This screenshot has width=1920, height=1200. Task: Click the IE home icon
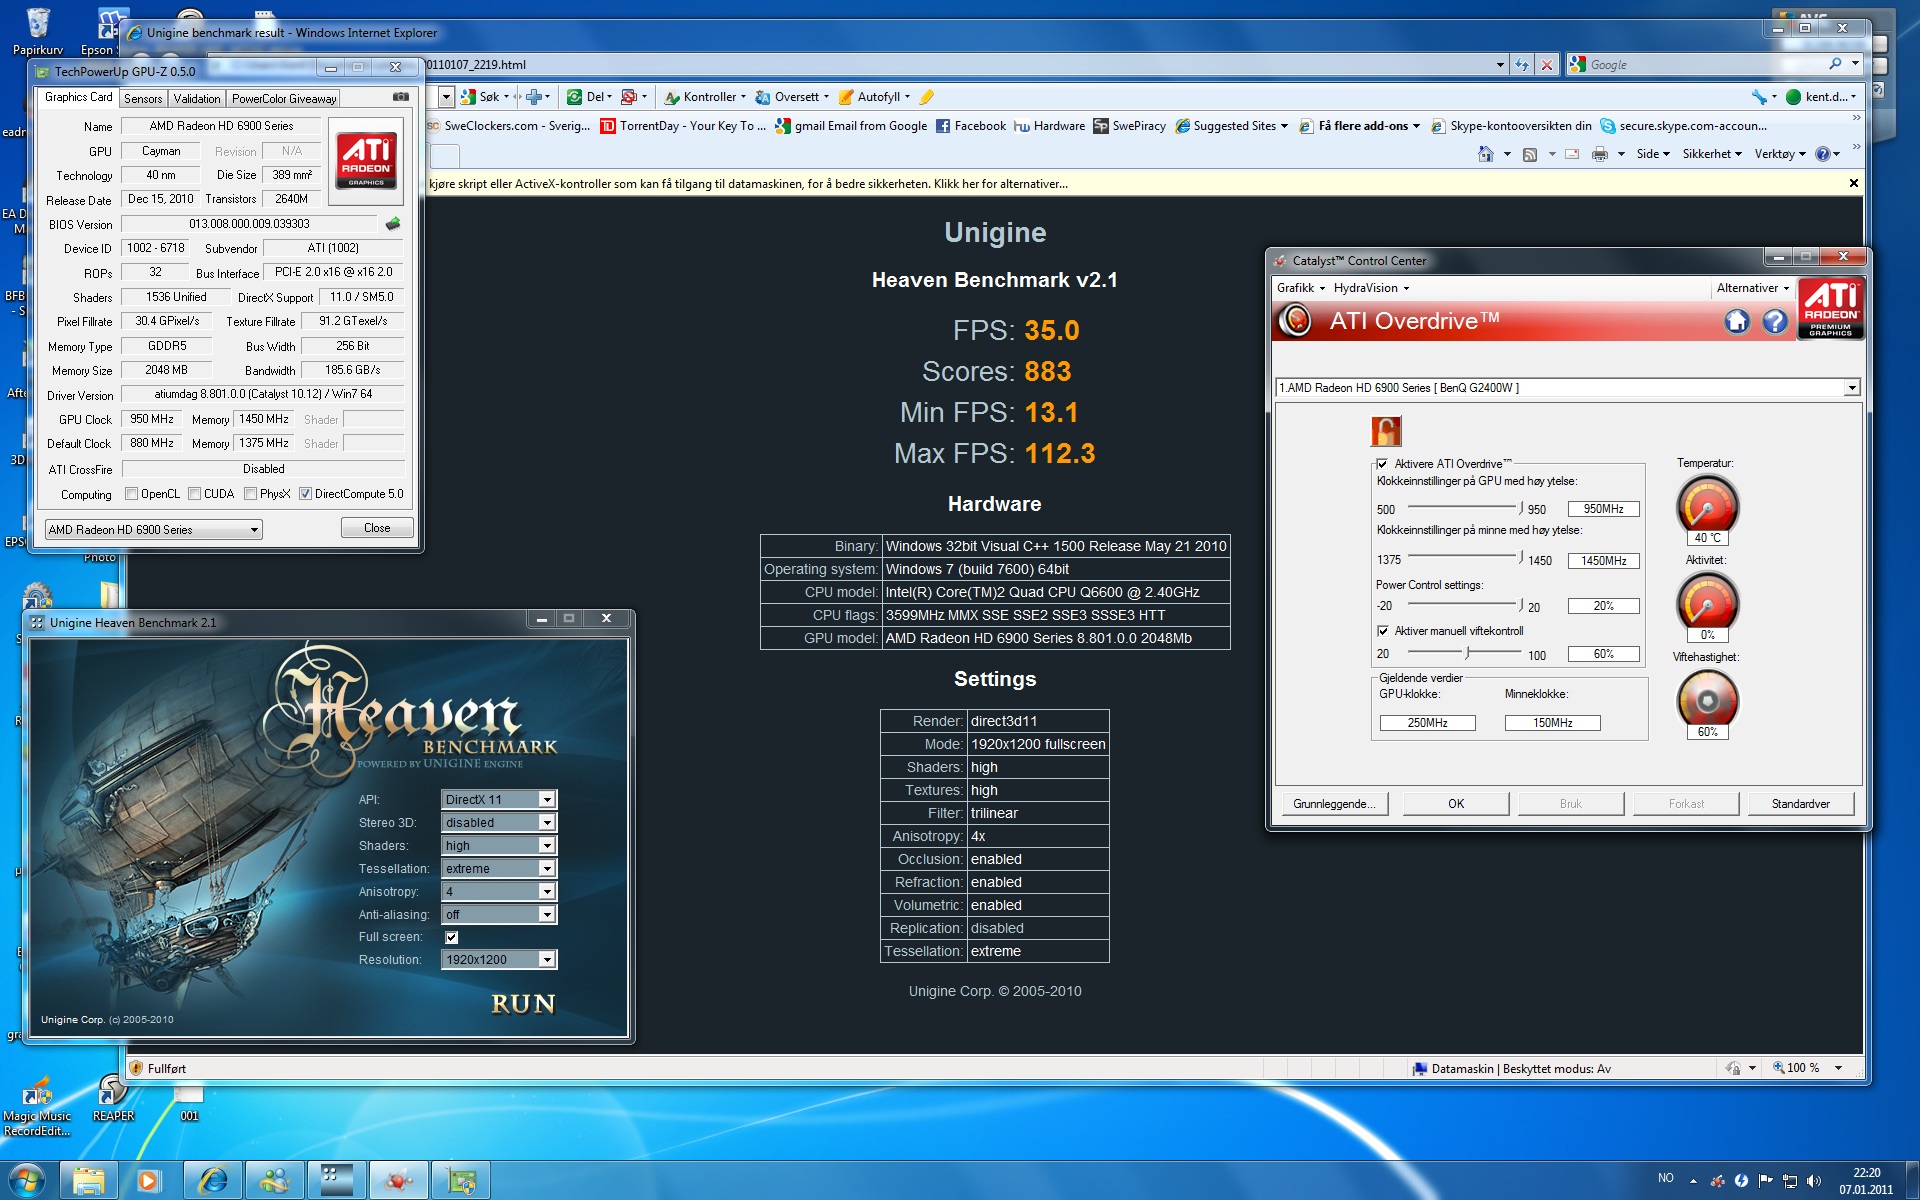(x=1486, y=154)
